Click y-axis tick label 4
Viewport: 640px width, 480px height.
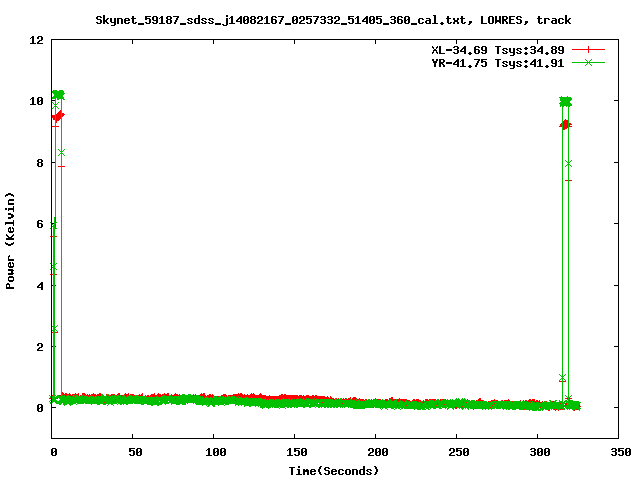[40, 286]
